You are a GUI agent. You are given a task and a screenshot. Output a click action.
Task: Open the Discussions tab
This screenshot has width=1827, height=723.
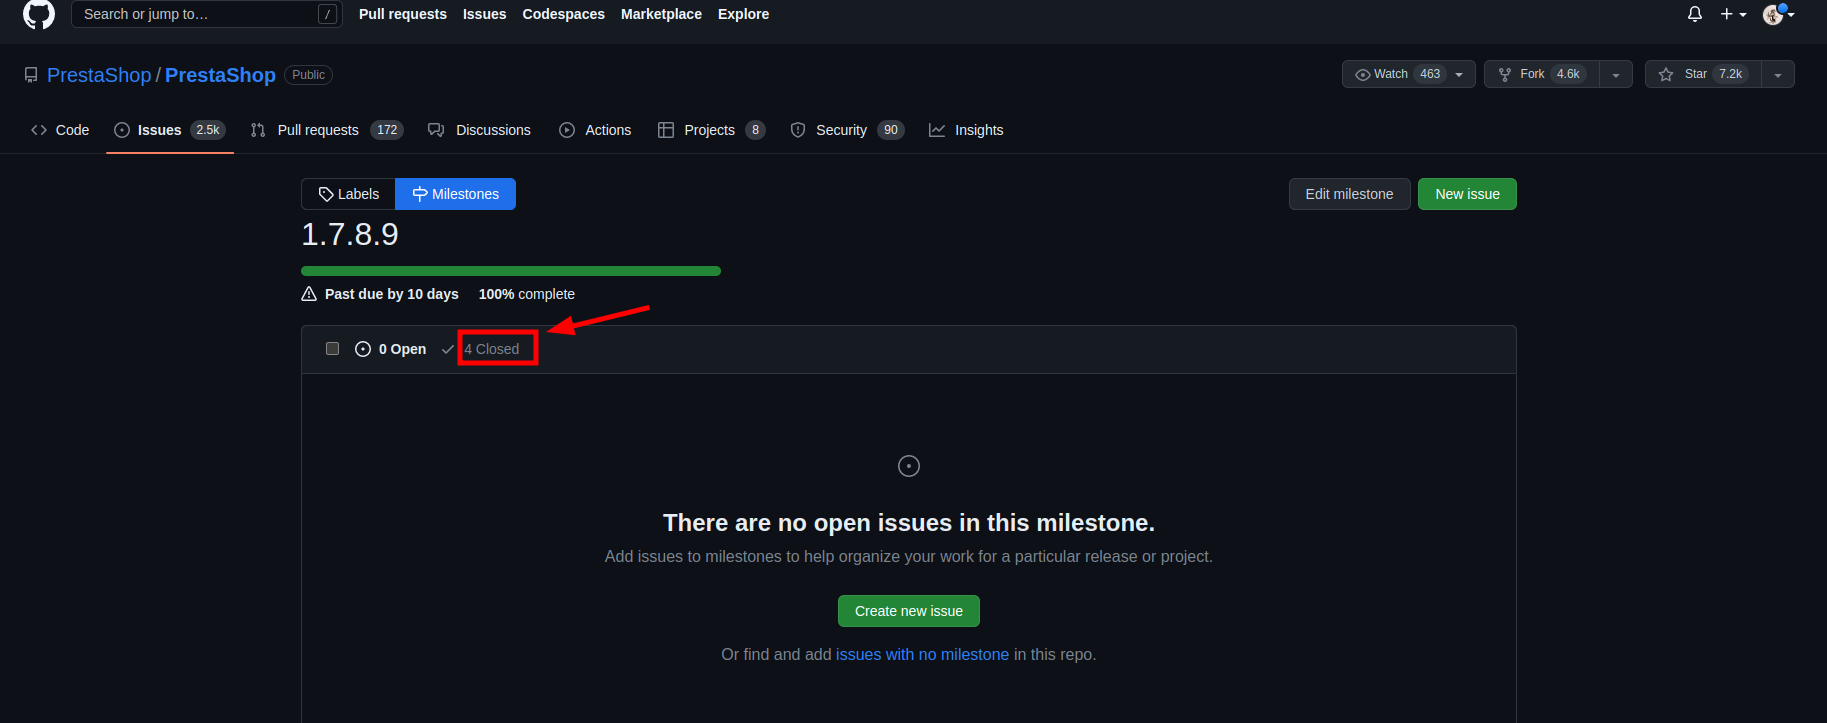479,130
